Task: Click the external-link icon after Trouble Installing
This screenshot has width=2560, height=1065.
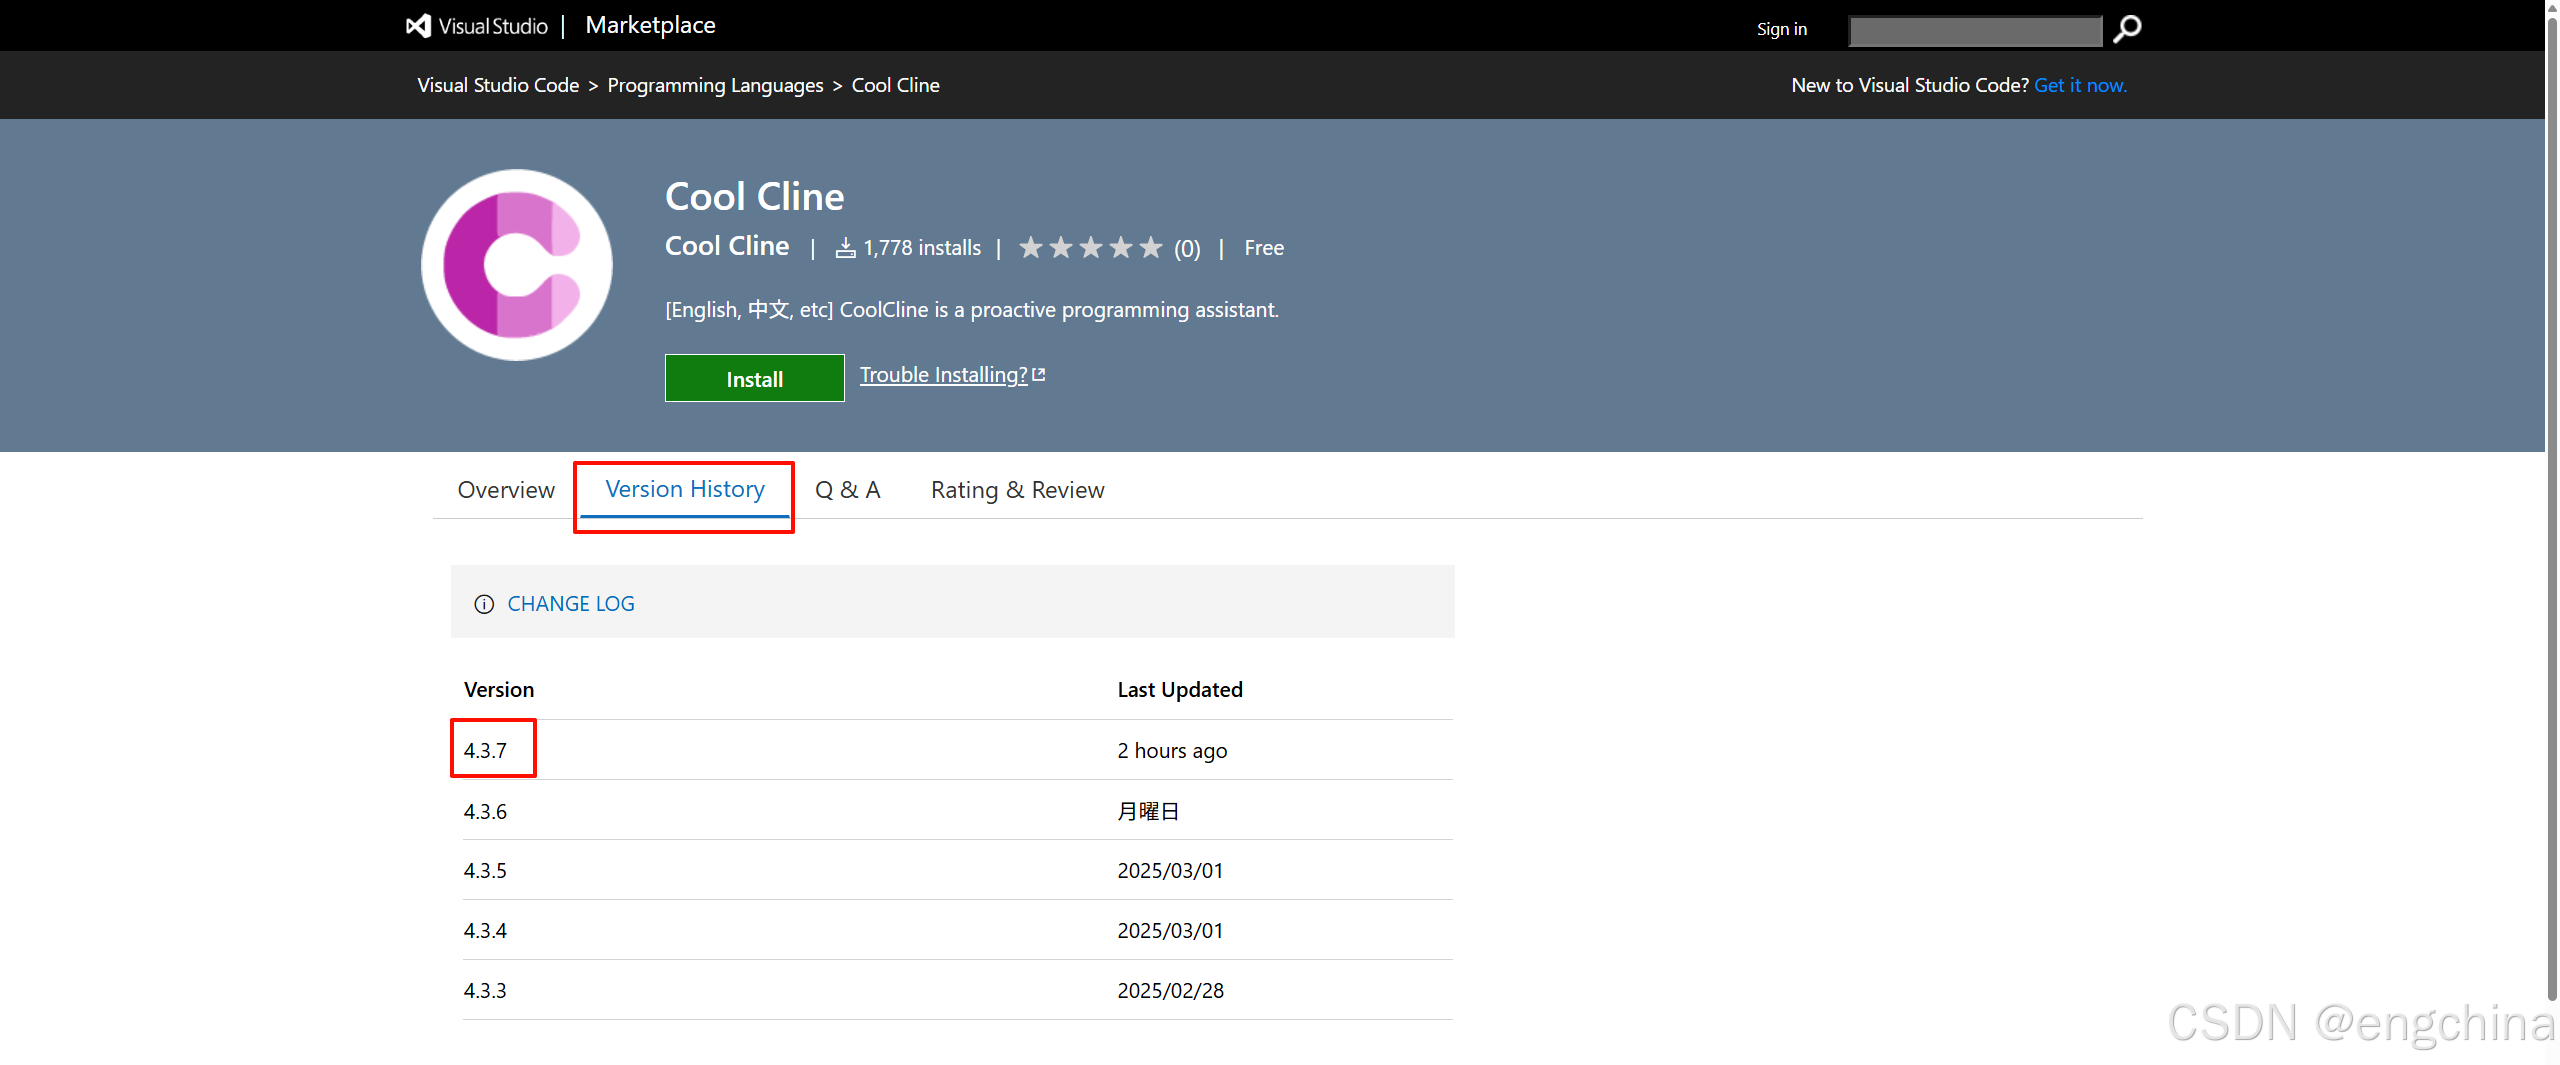Action: coord(1039,374)
